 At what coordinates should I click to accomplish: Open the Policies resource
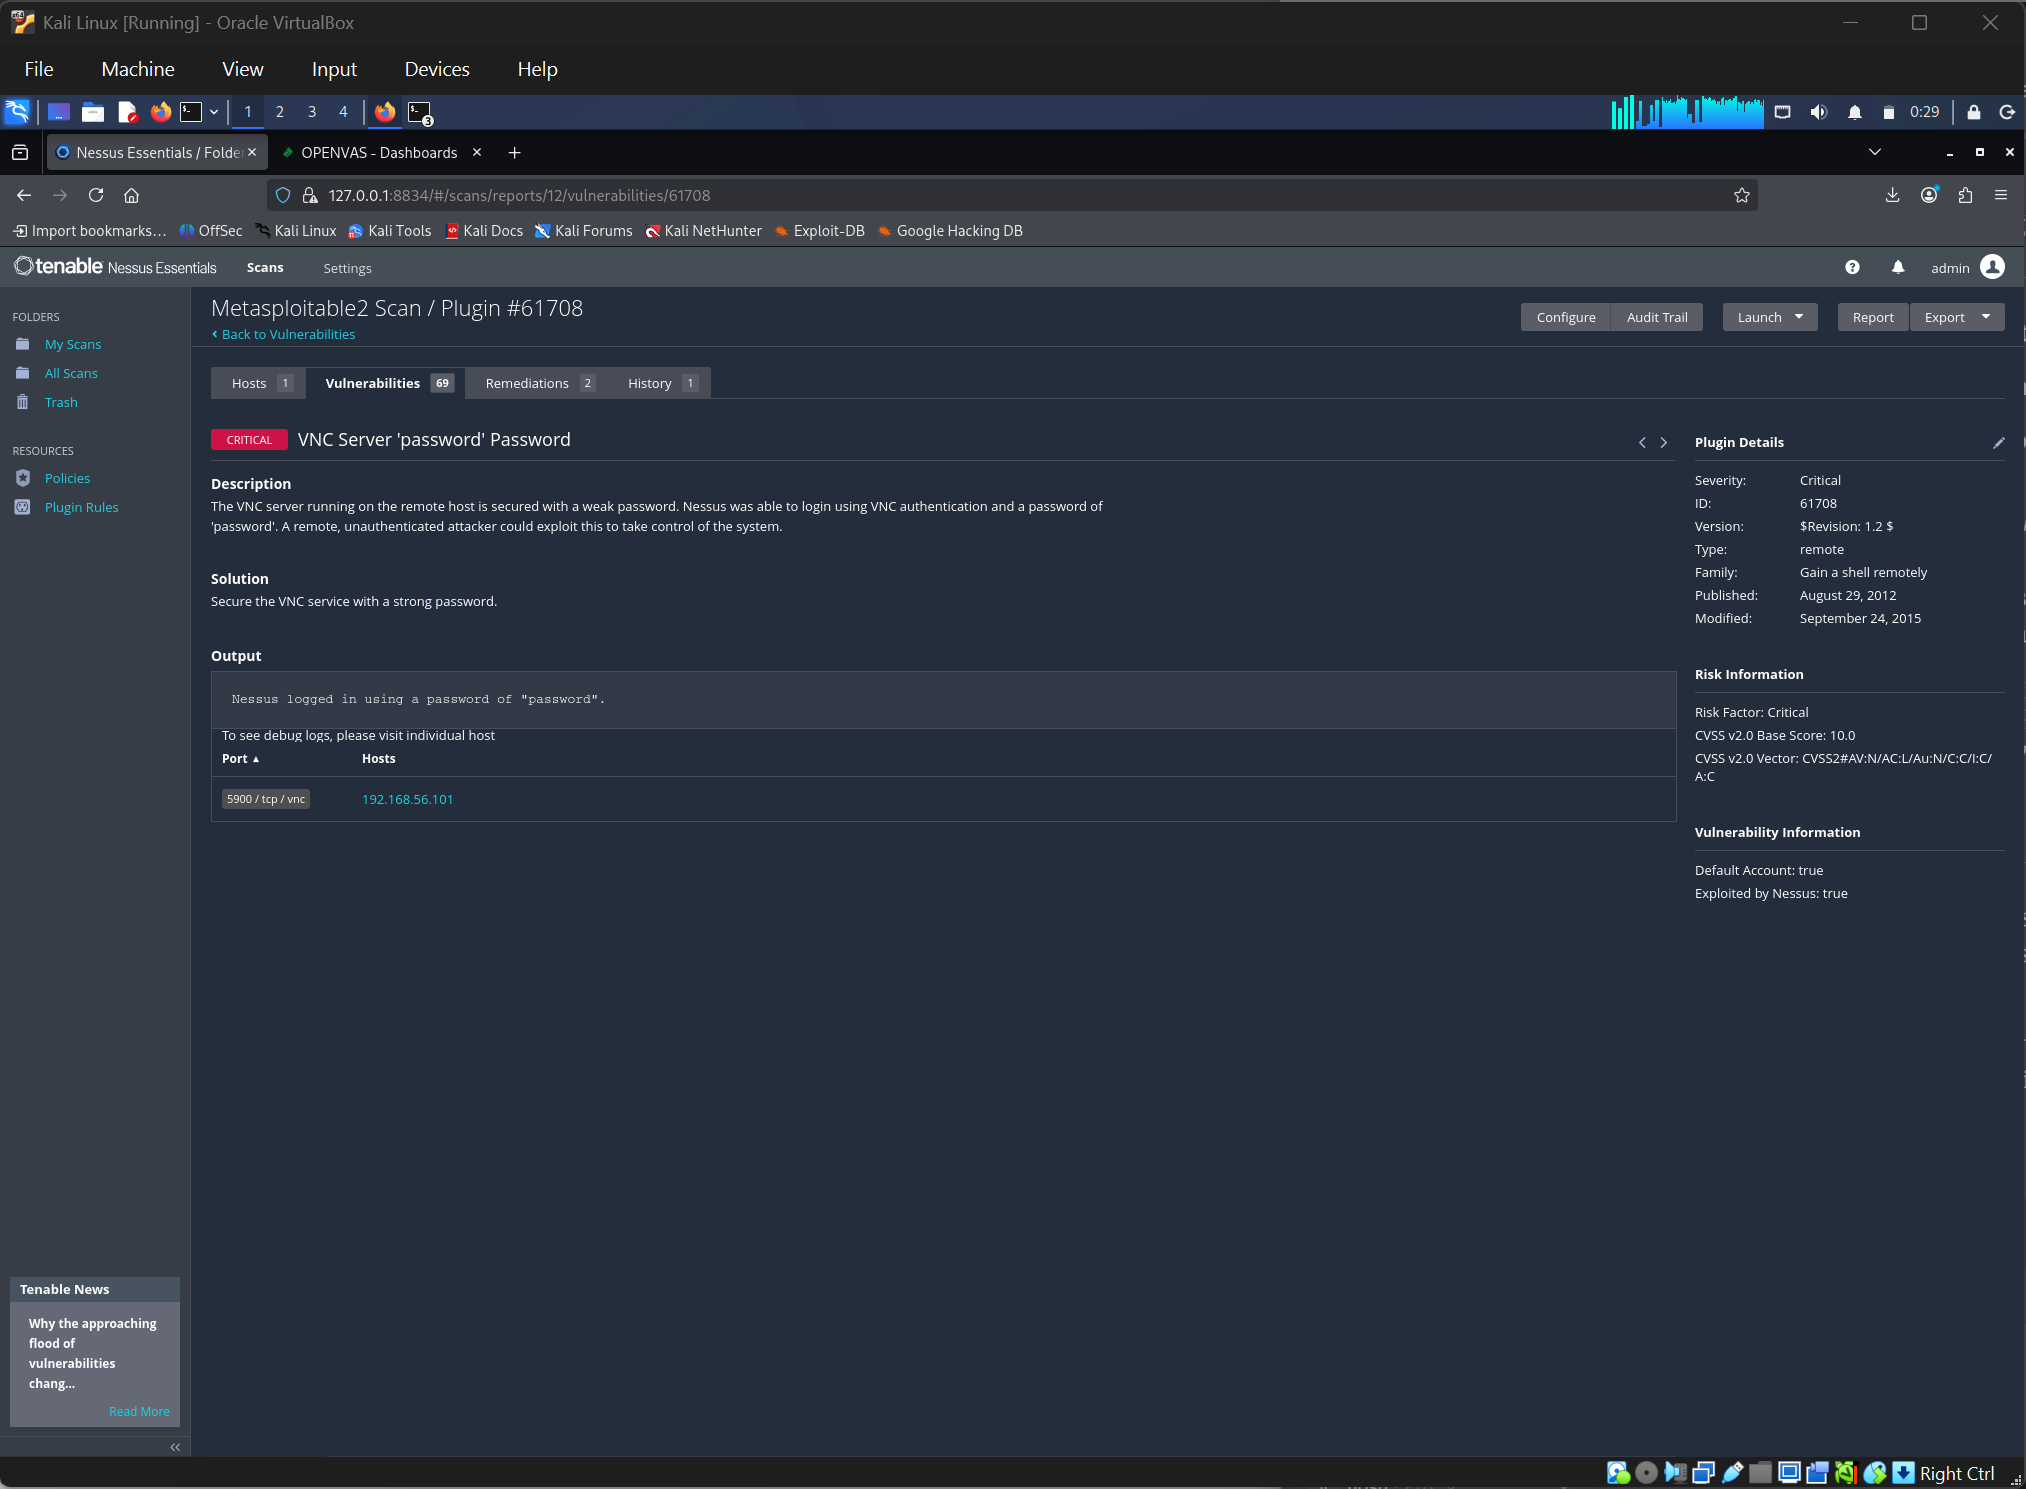click(x=67, y=478)
